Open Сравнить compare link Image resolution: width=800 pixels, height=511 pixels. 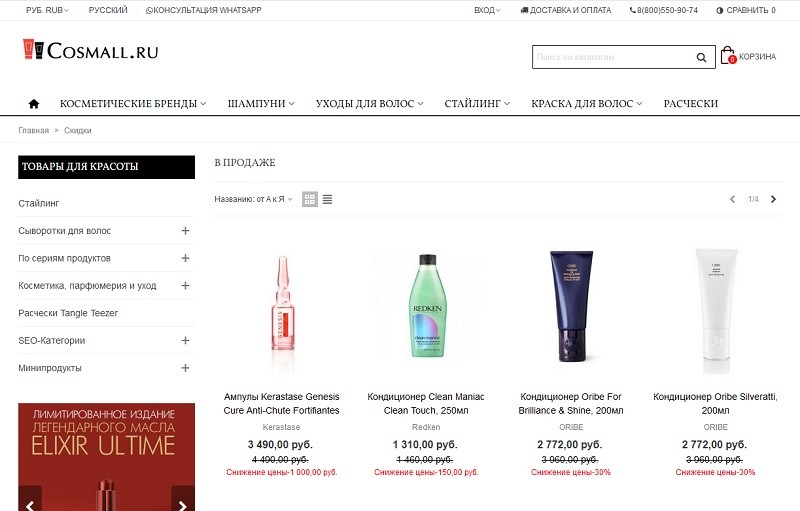(x=746, y=10)
